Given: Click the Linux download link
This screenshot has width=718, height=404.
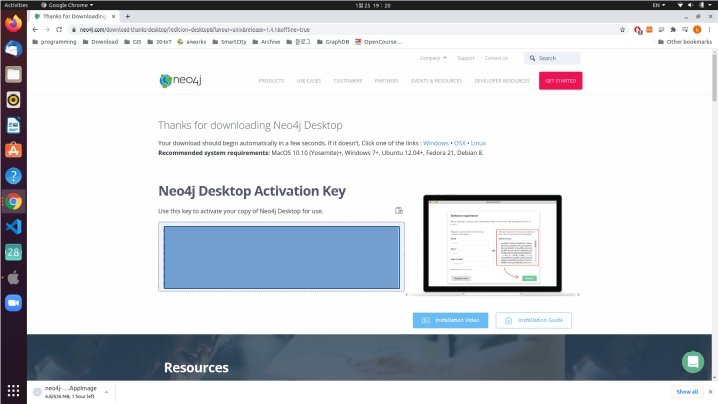Looking at the screenshot, I should [478, 143].
